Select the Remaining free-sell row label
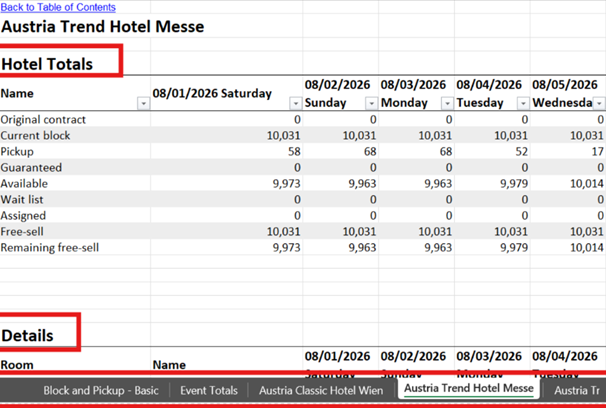 pyautogui.click(x=50, y=248)
